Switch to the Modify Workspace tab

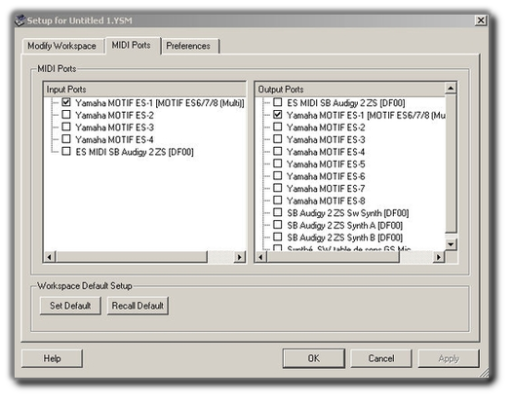coord(62,46)
